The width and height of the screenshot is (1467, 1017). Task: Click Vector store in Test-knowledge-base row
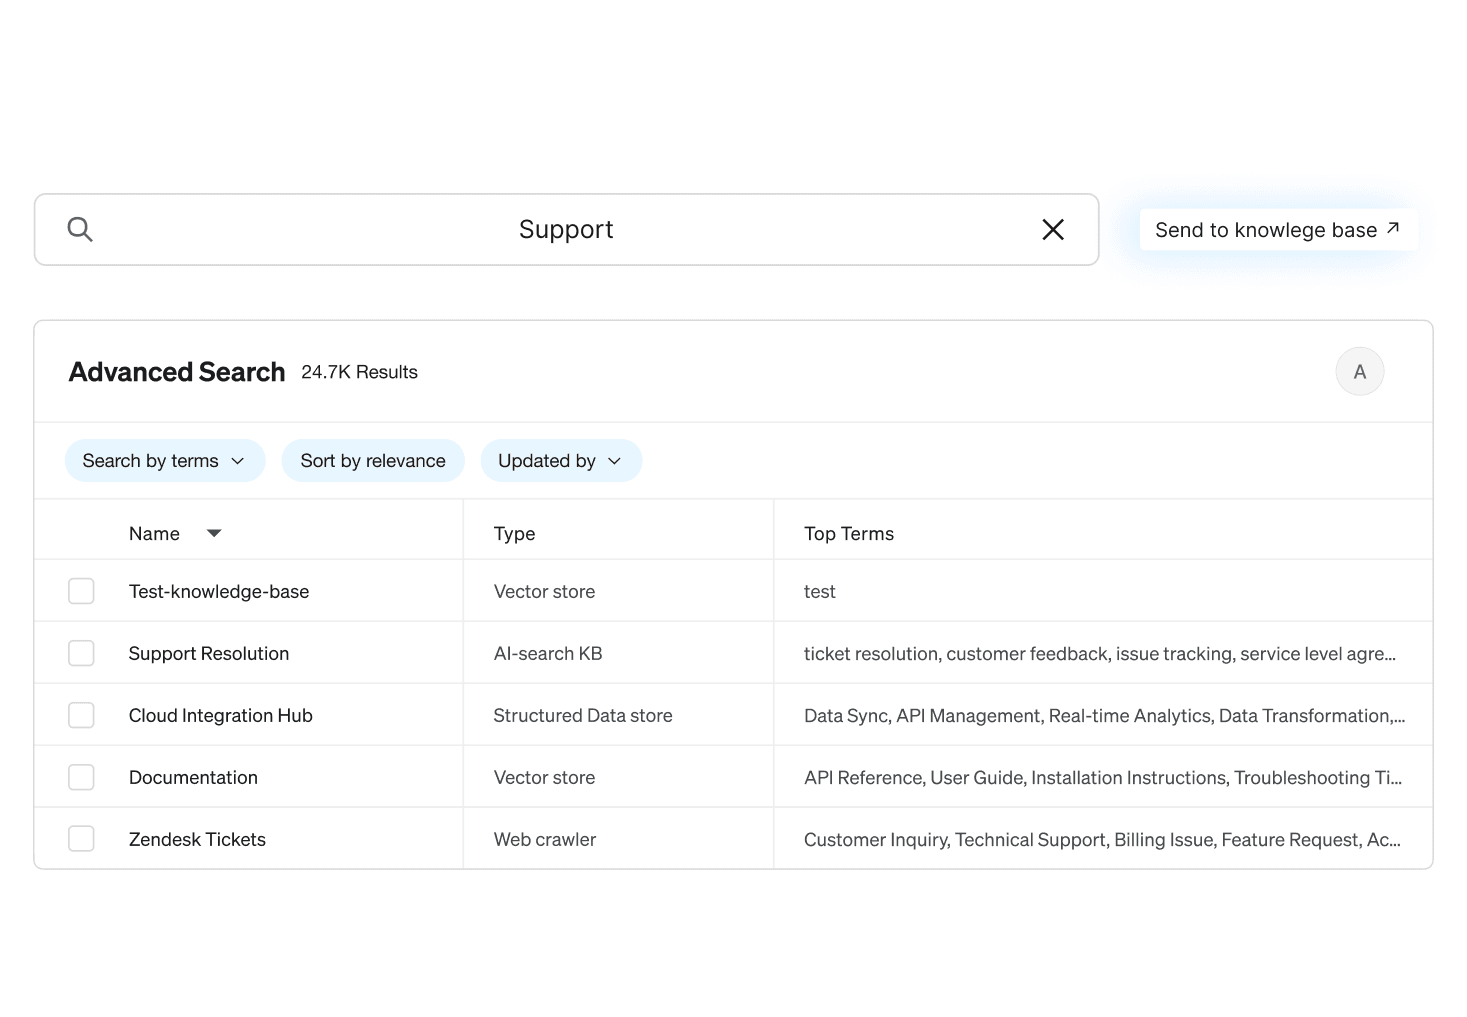[x=544, y=592]
